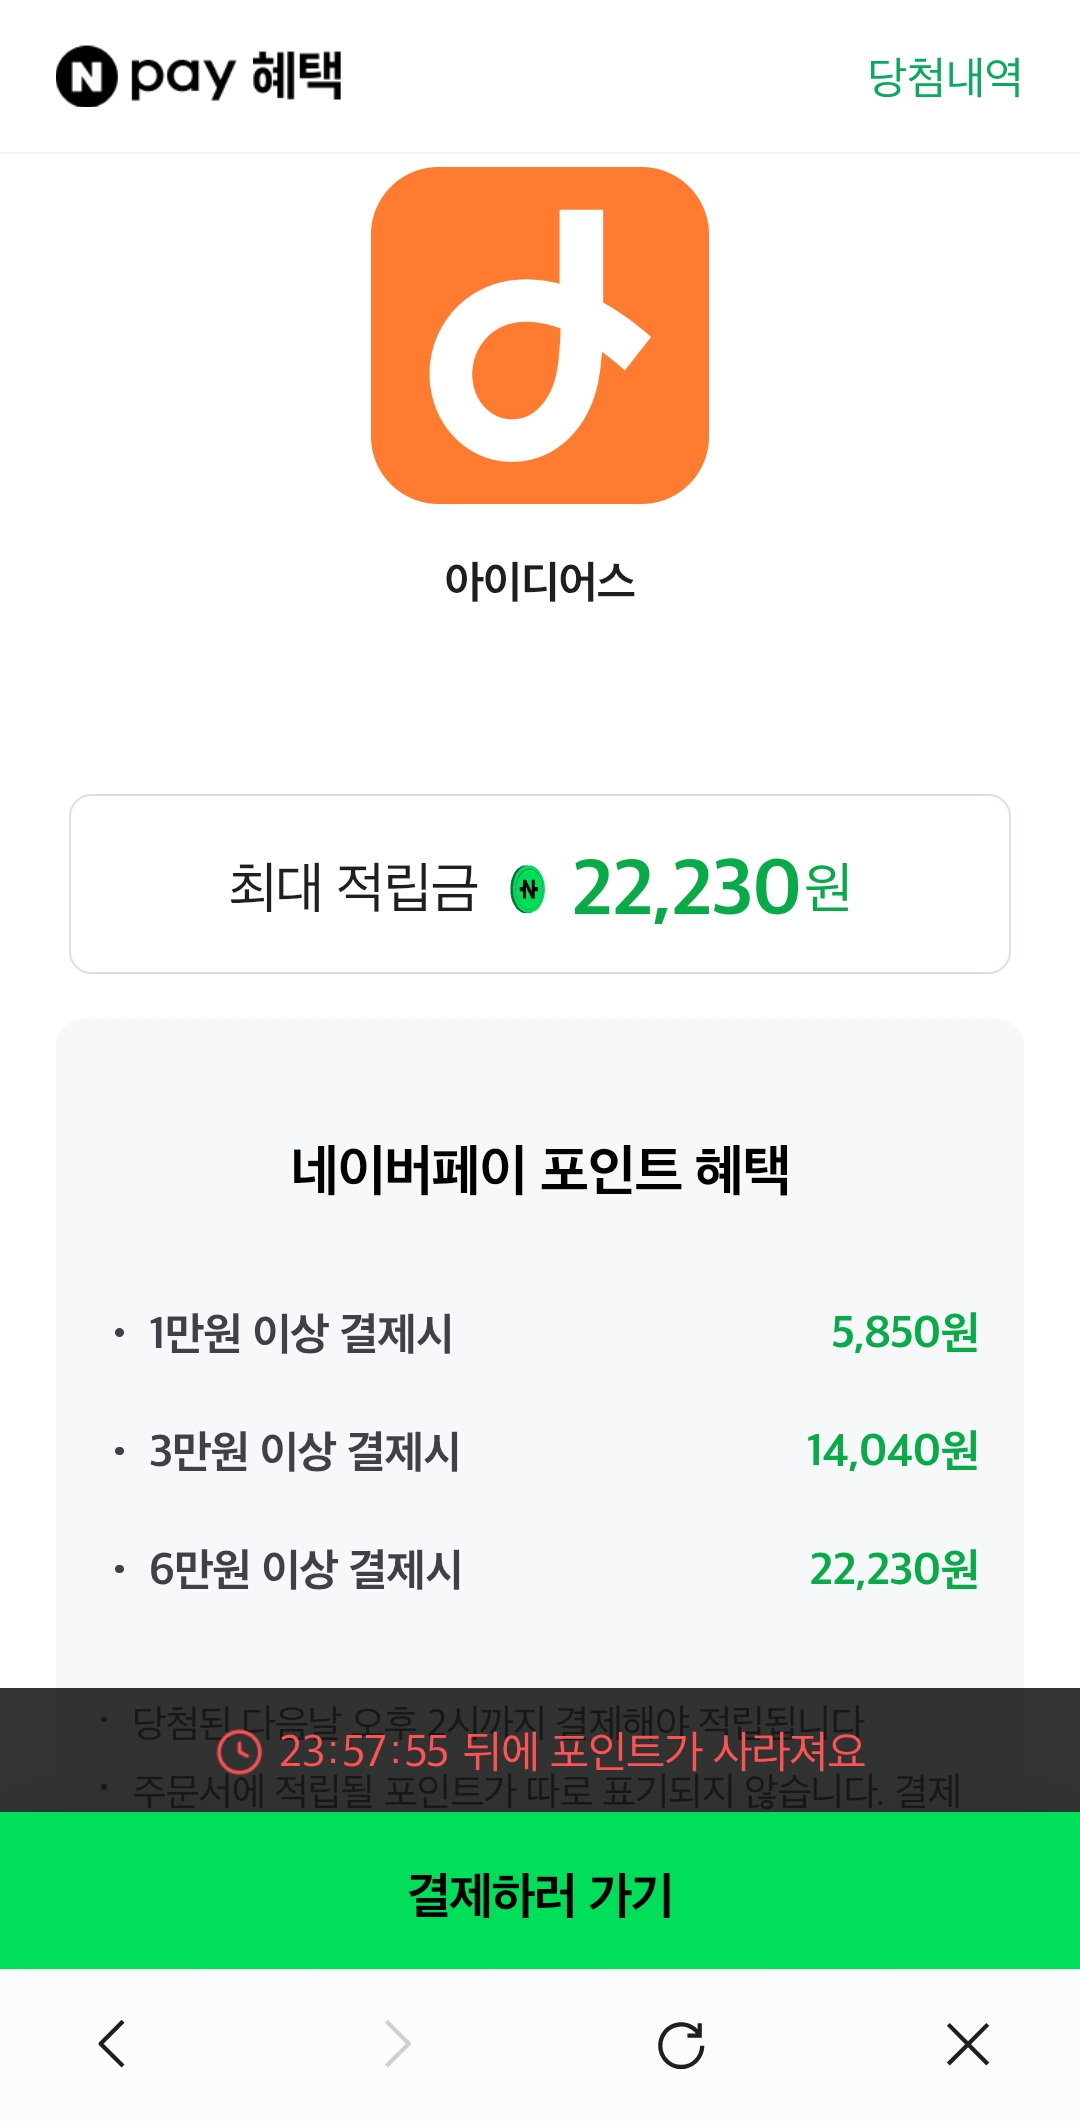
Task: Tap the green Naver point coin icon
Action: [x=528, y=888]
